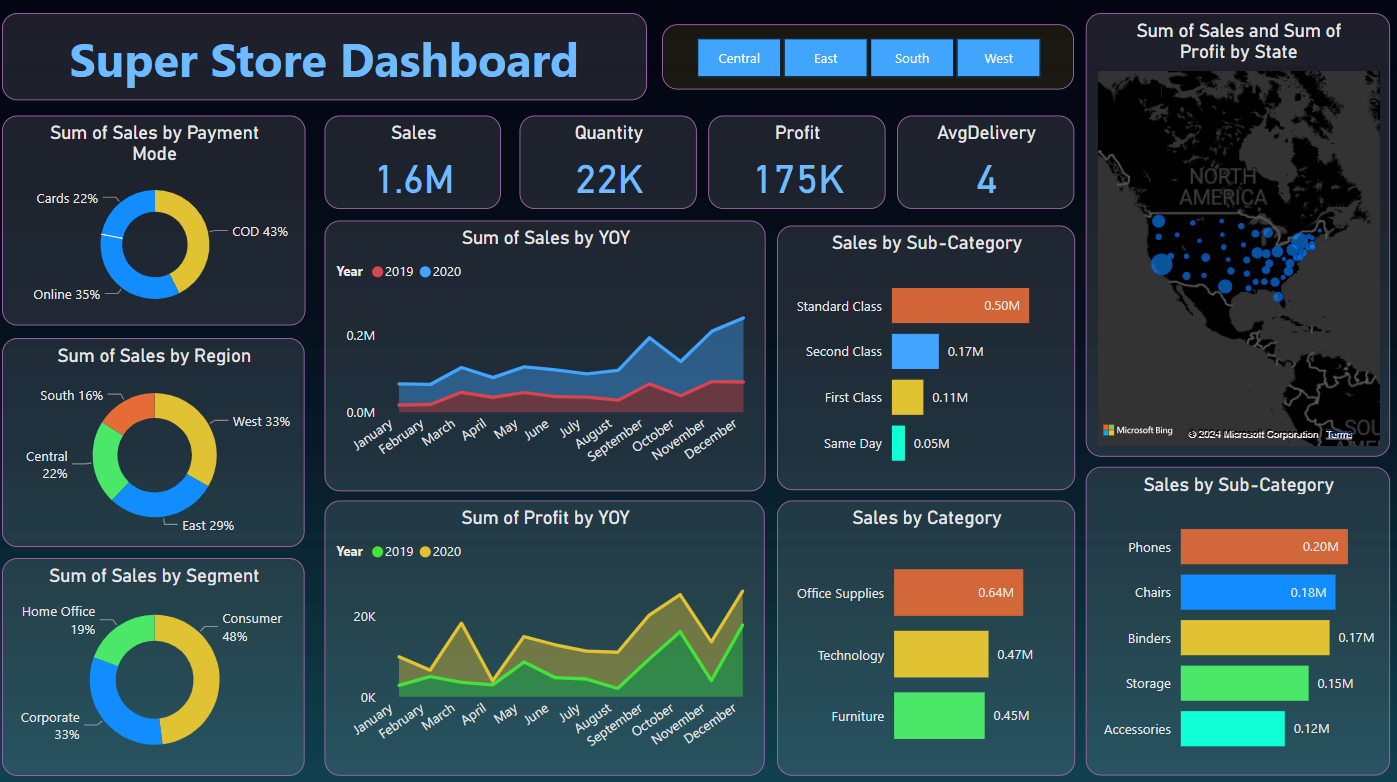Screen dimensions: 1397x782
Task: Filter dashboard by West region button
Action: pyautogui.click(x=998, y=58)
